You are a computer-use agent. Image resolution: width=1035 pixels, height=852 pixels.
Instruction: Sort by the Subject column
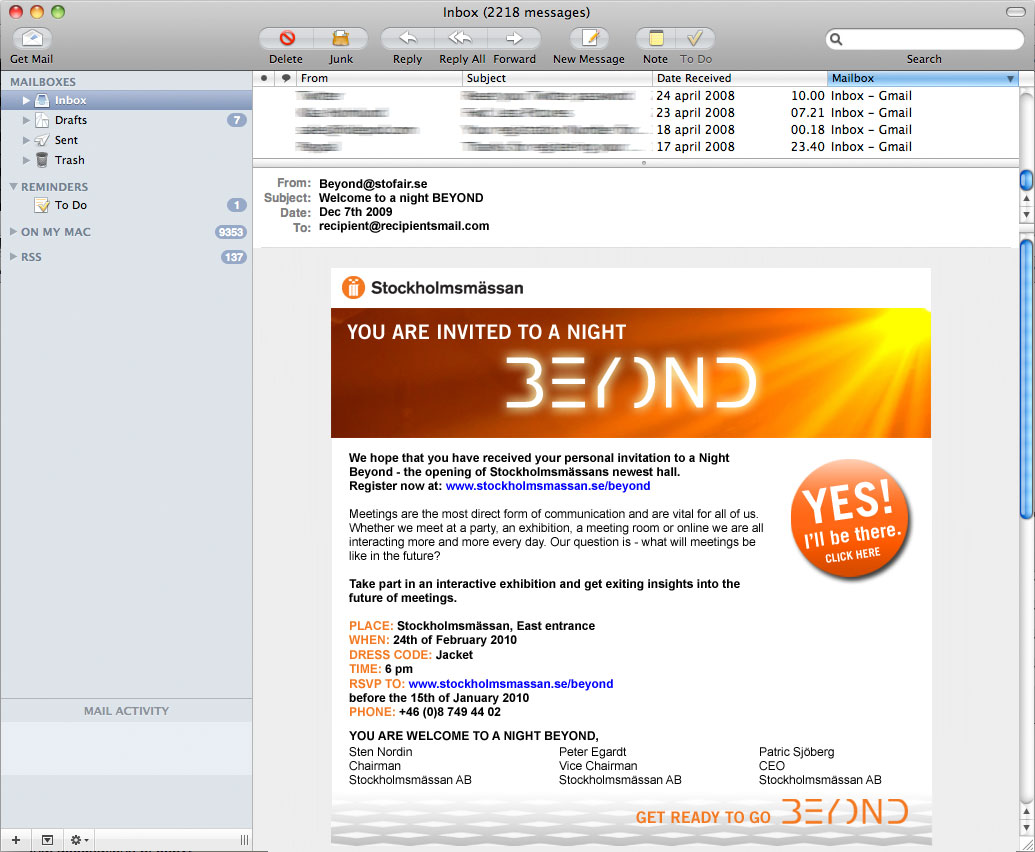(x=556, y=78)
